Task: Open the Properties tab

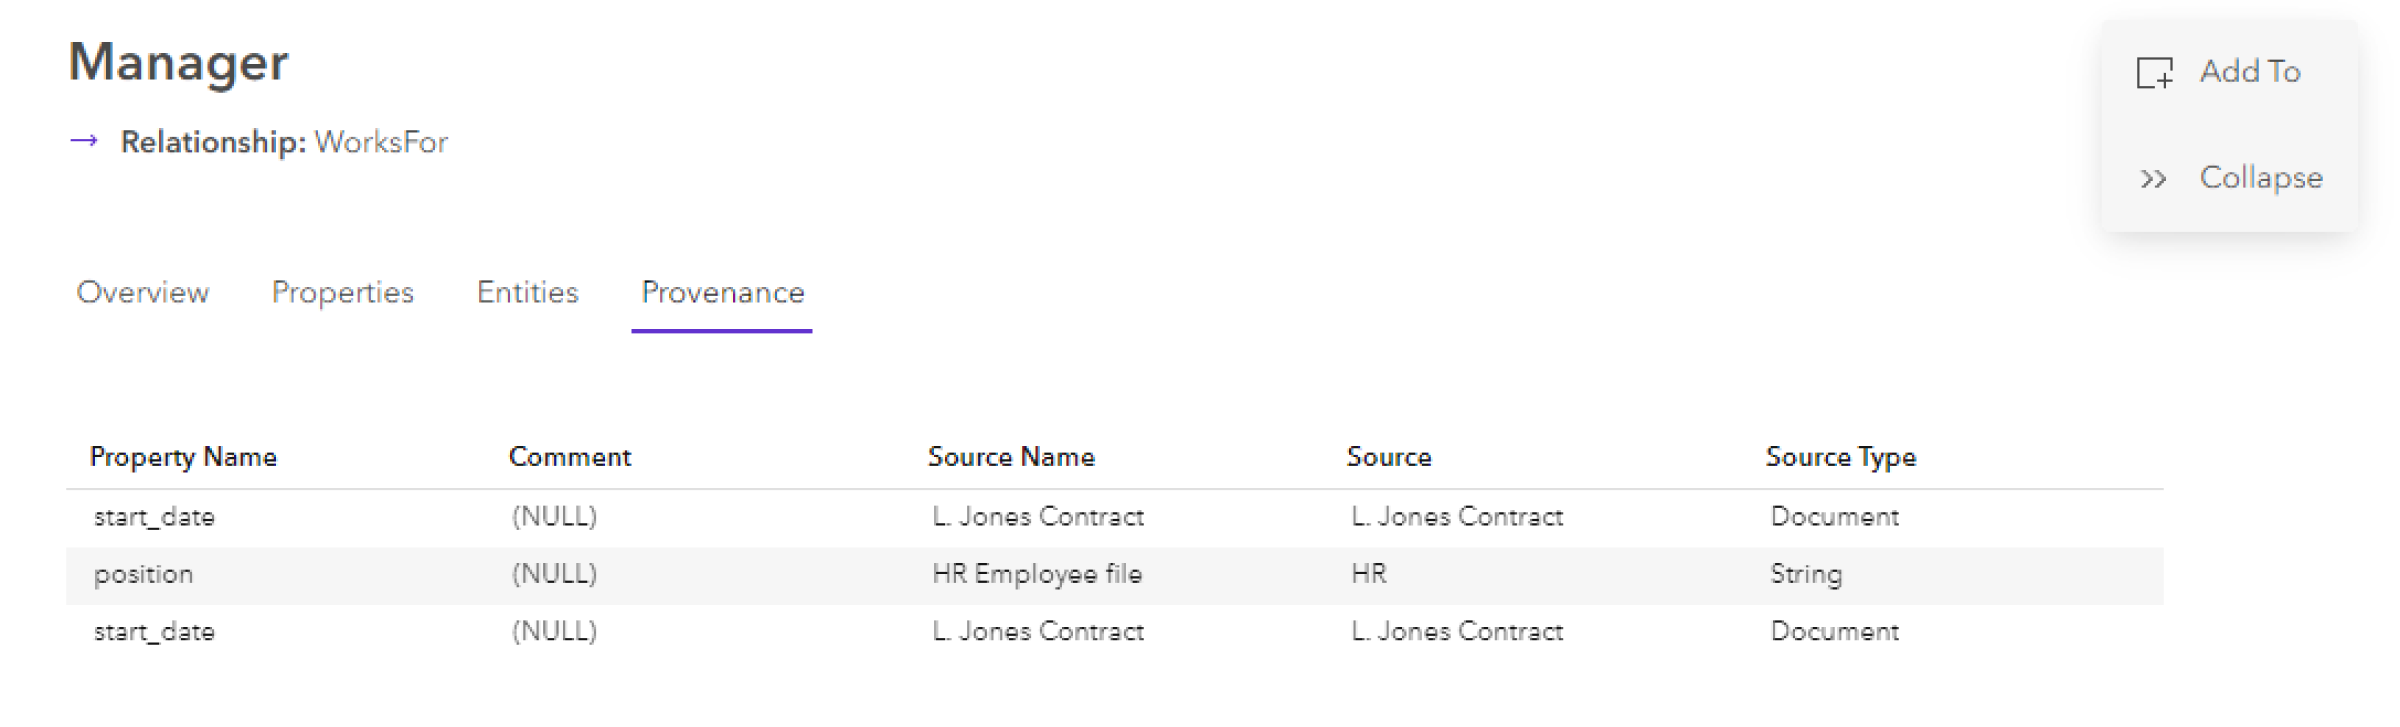Action: [x=342, y=293]
